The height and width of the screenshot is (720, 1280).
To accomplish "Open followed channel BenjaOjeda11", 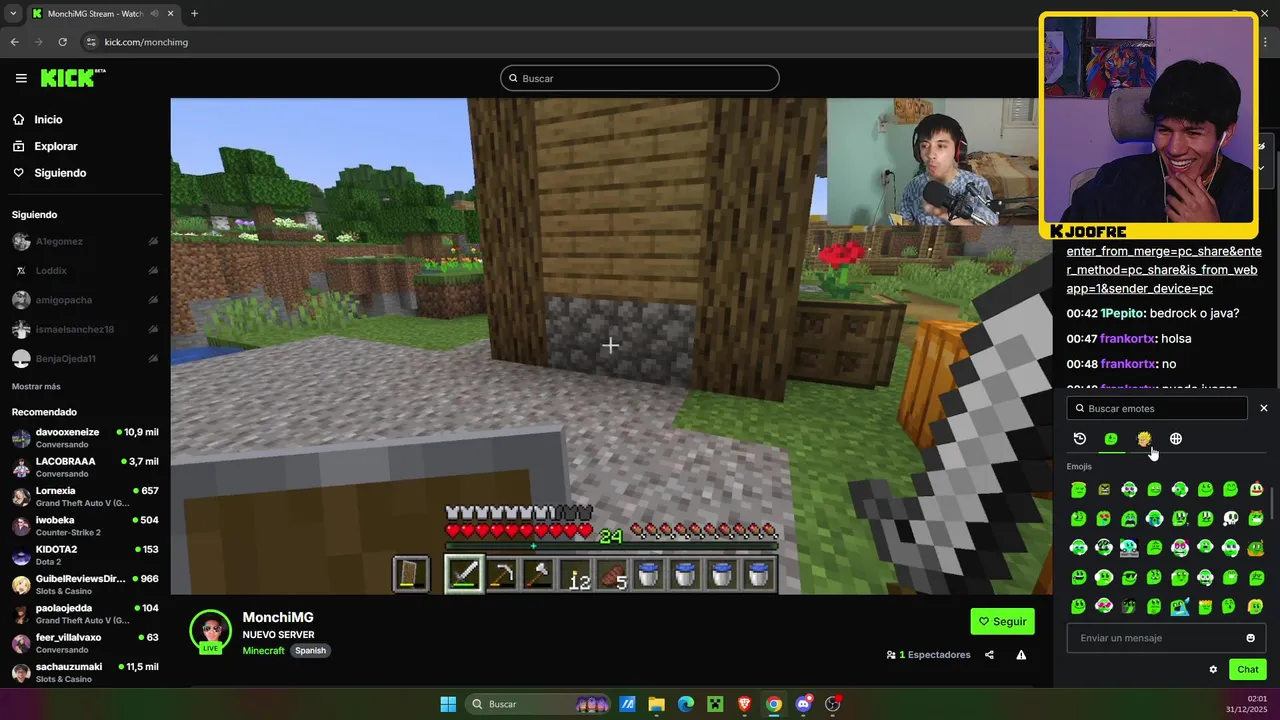I will [x=85, y=358].
